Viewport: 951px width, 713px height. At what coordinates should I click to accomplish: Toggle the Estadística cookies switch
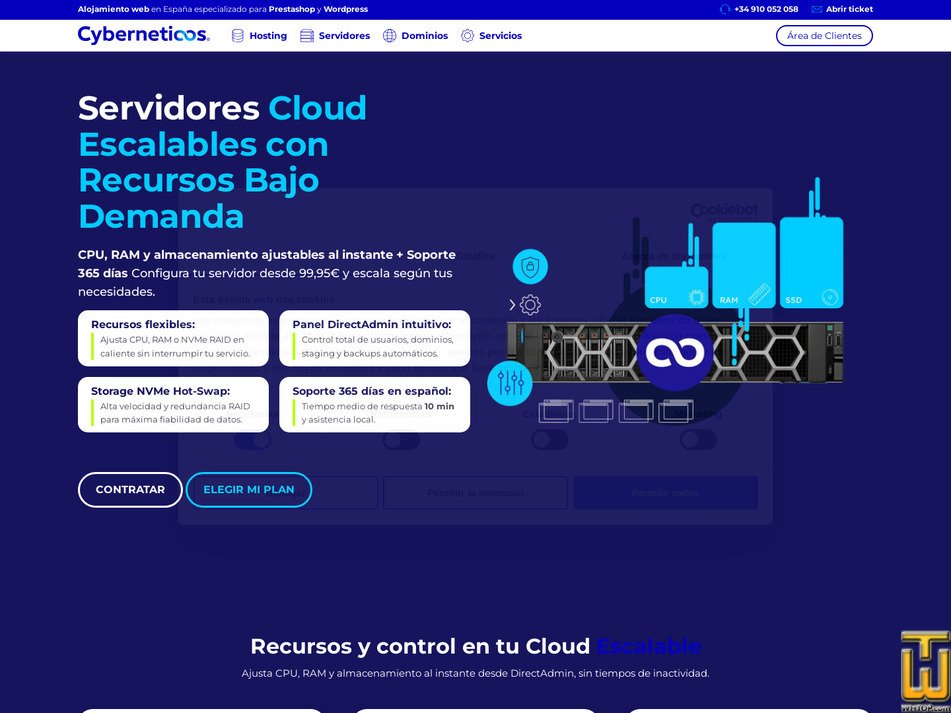coord(549,440)
